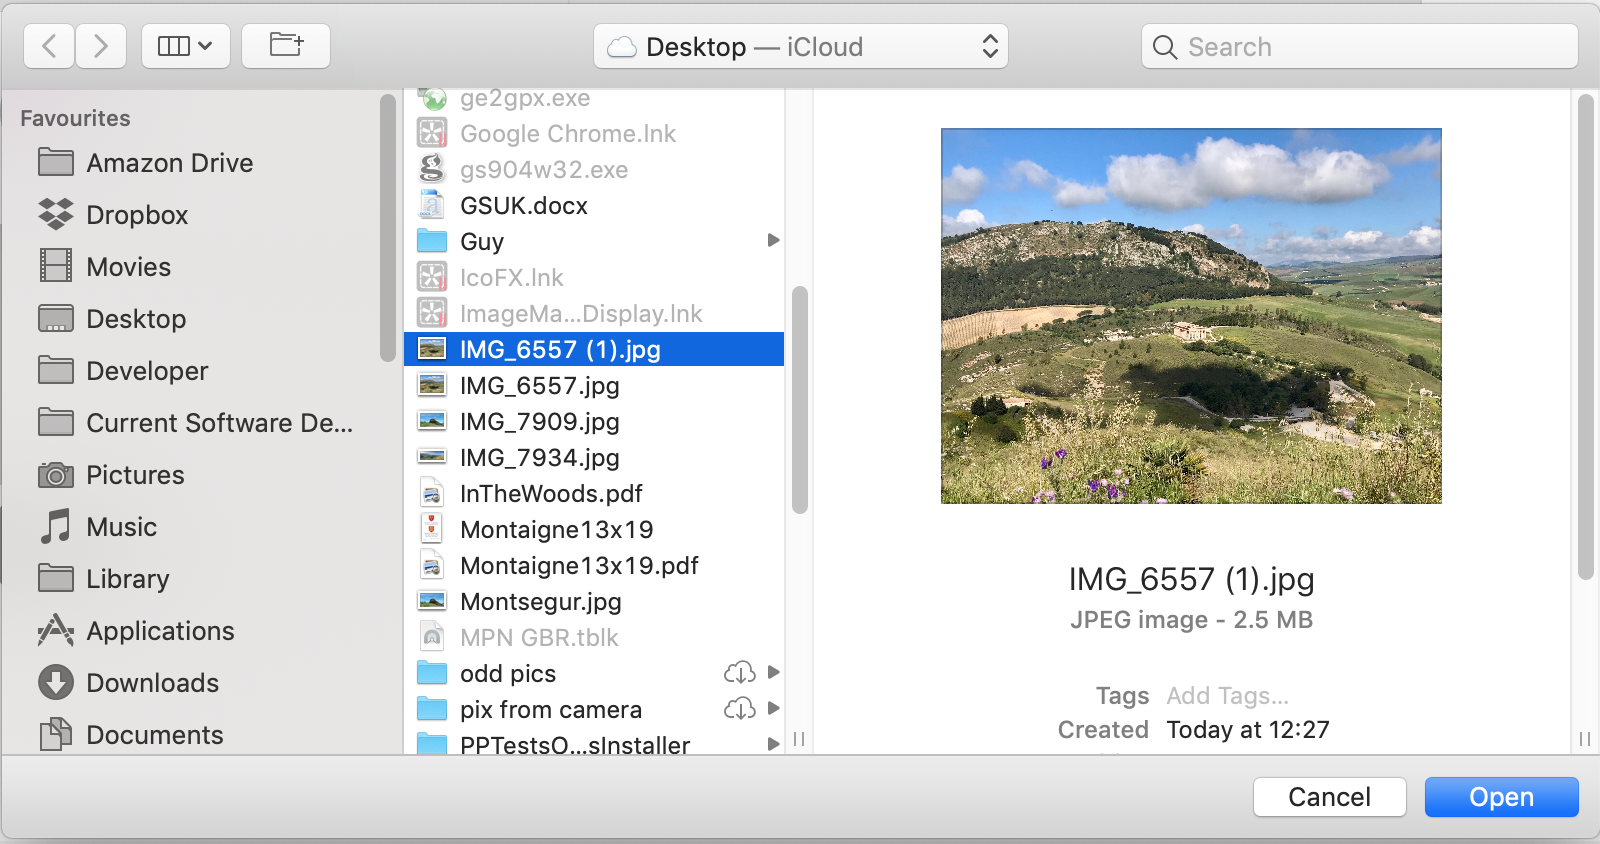Click the Search field
This screenshot has width=1600, height=844.
(1360, 46)
